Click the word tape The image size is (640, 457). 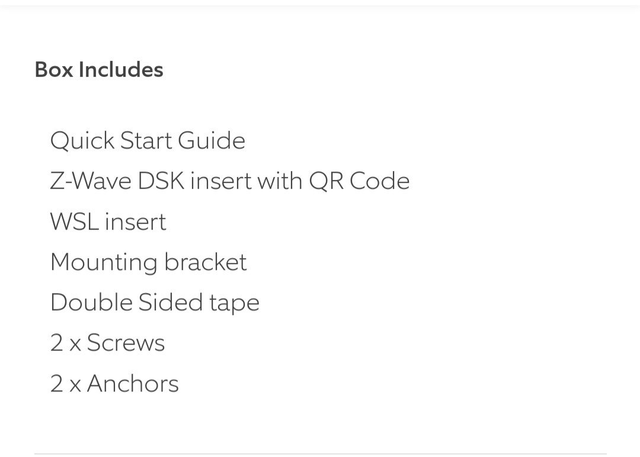tap(233, 303)
